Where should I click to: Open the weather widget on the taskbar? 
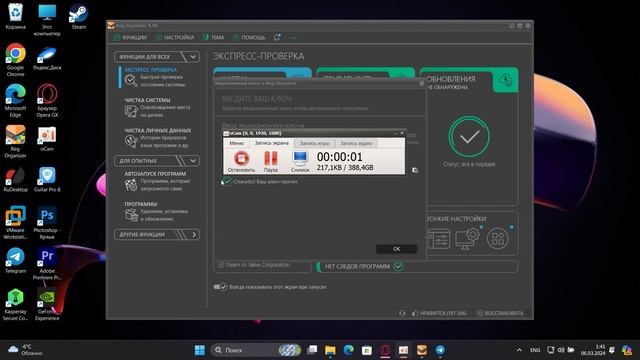[25, 350]
